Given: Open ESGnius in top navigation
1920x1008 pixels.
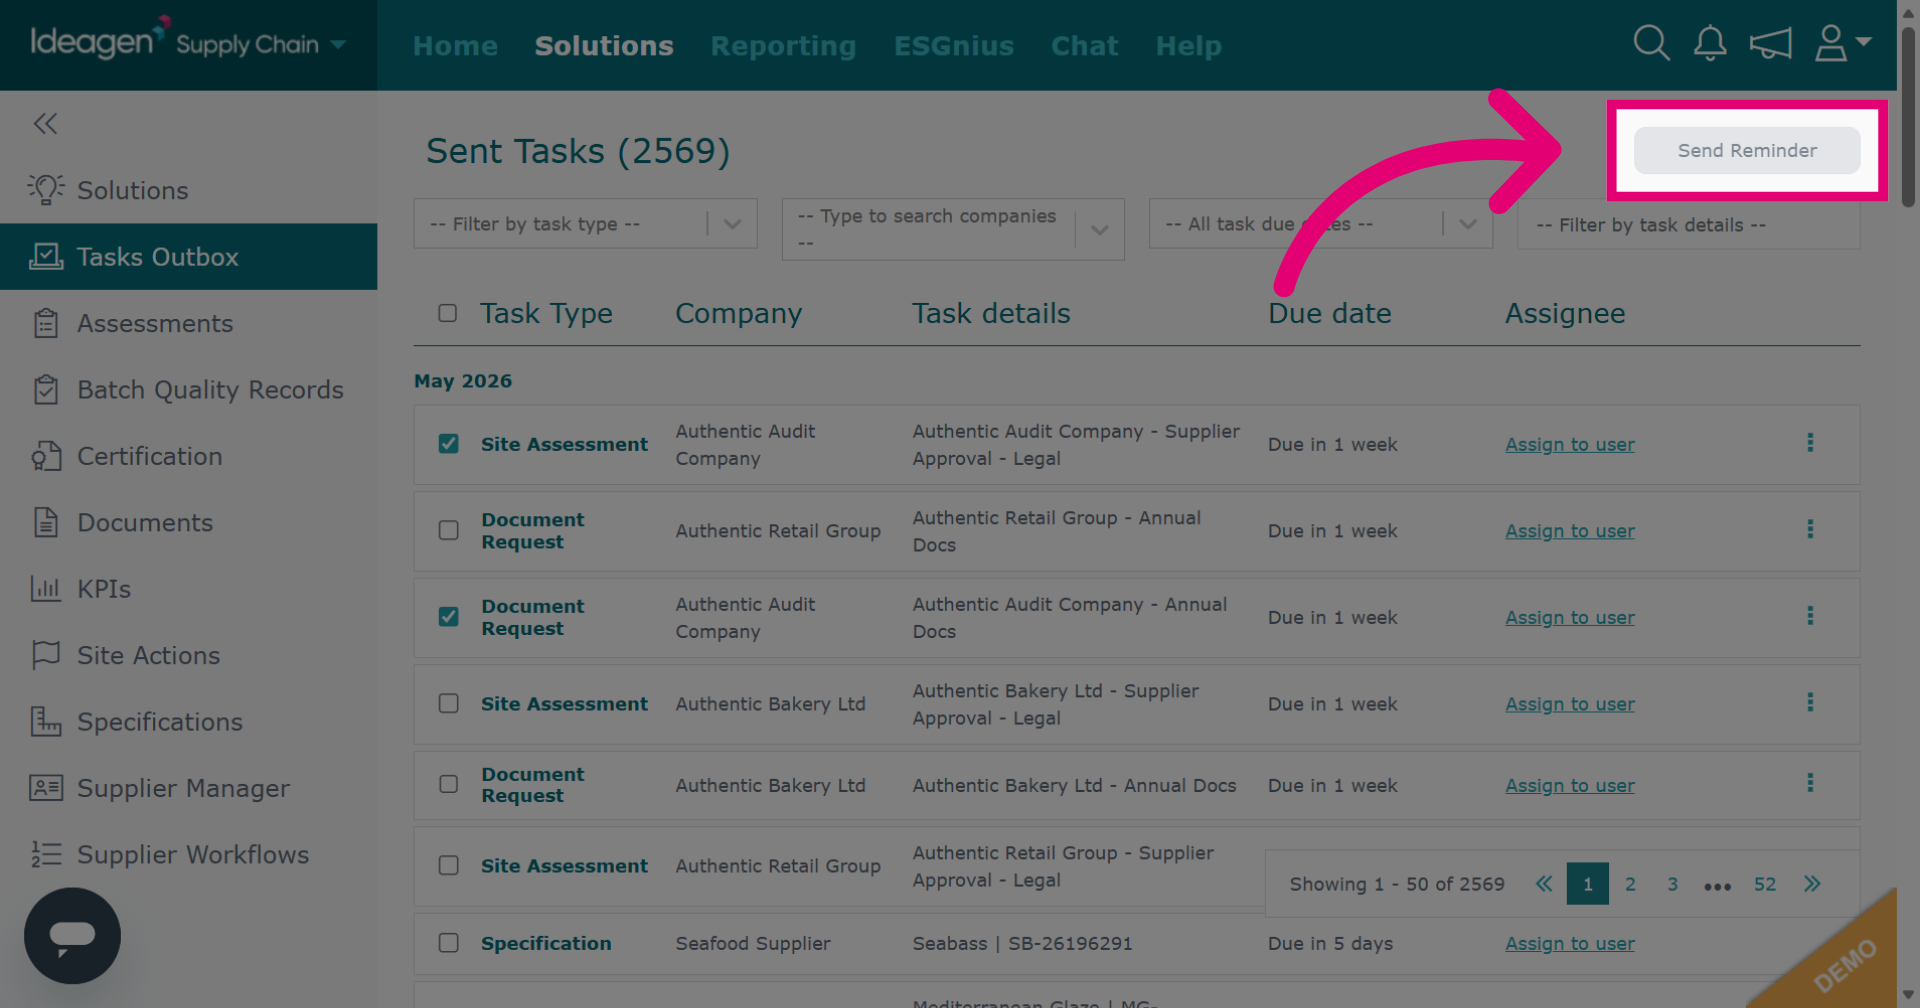Looking at the screenshot, I should pos(953,46).
